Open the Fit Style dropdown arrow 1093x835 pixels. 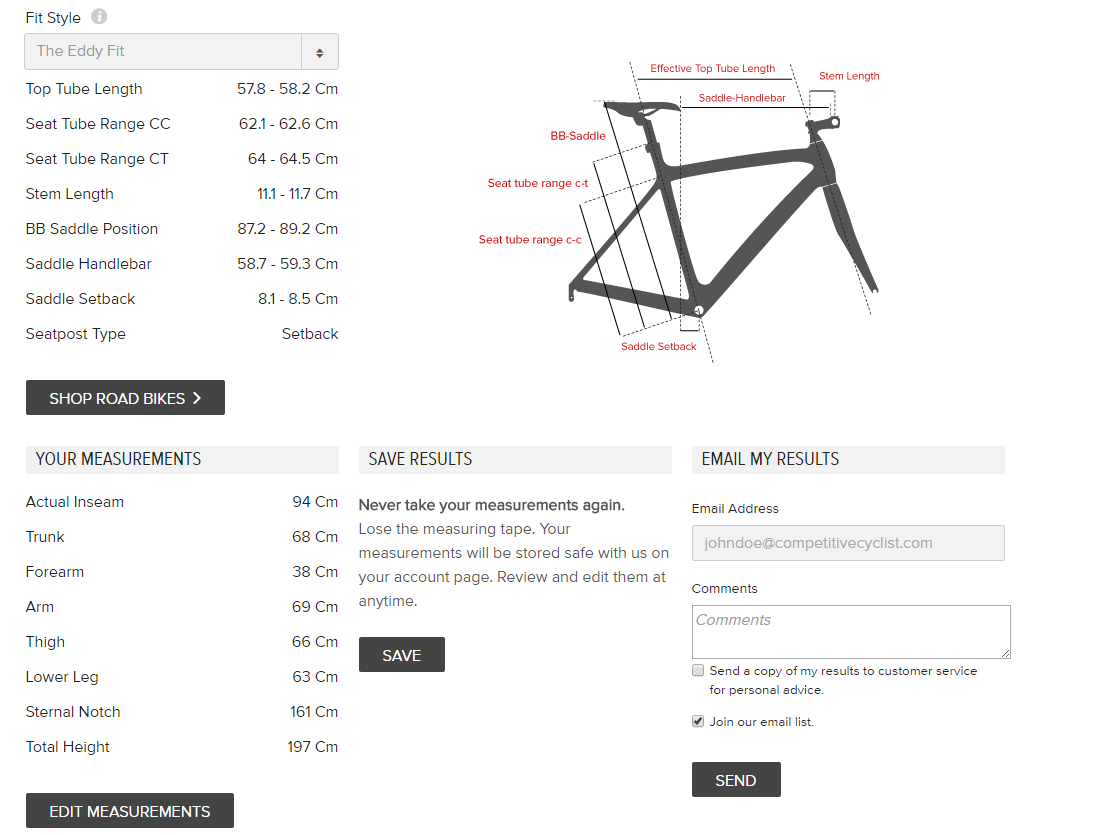319,52
